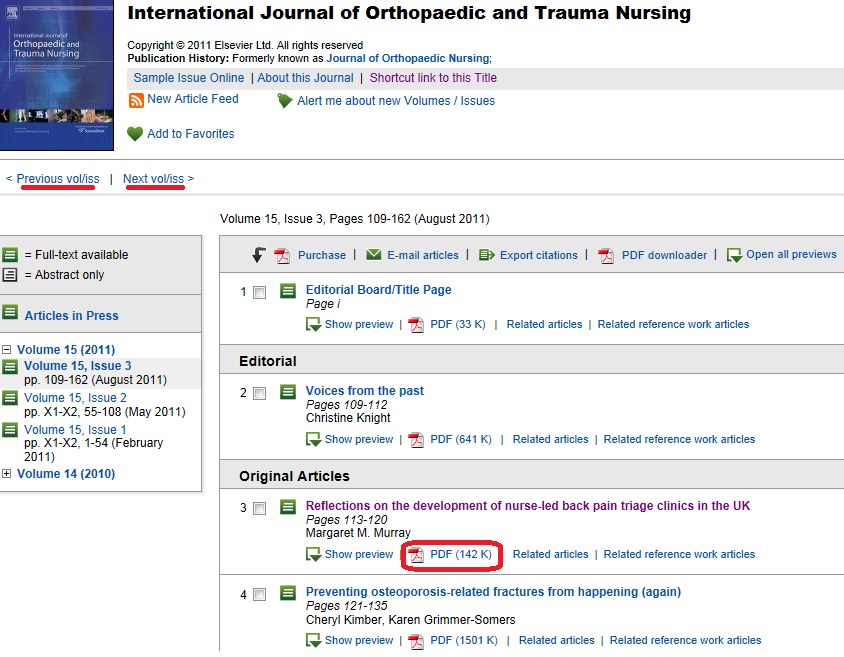The width and height of the screenshot is (844, 657).
Task: Click Show preview icon under Voices from the past
Action: tap(313, 440)
